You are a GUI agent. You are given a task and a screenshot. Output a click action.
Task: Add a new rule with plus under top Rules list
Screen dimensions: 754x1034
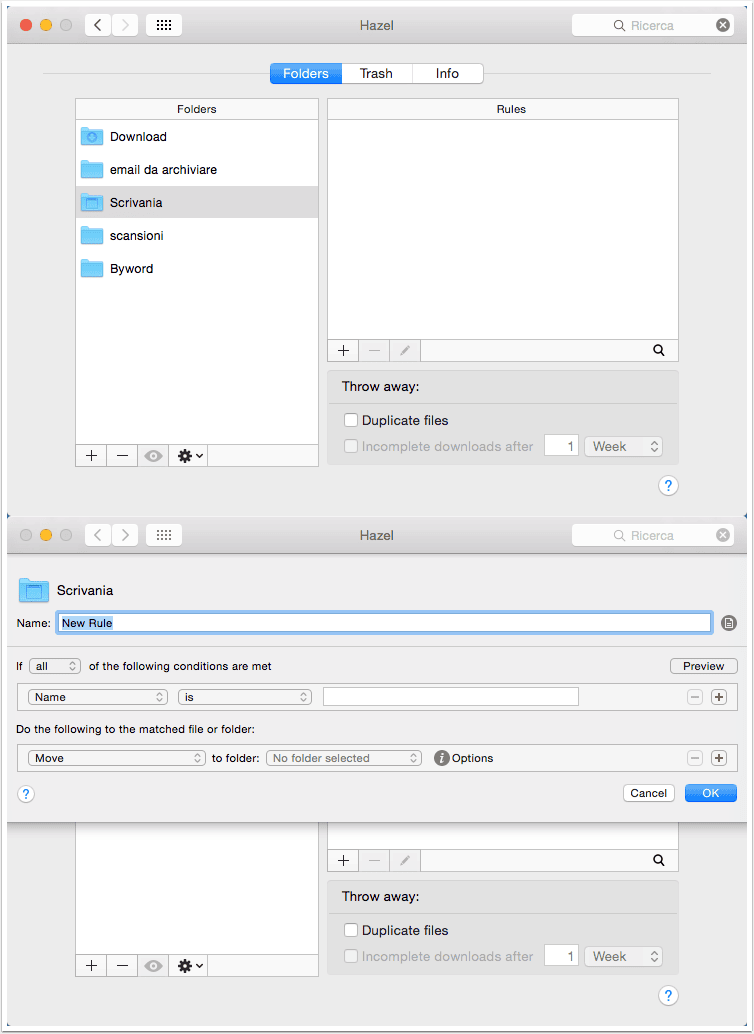pos(343,351)
